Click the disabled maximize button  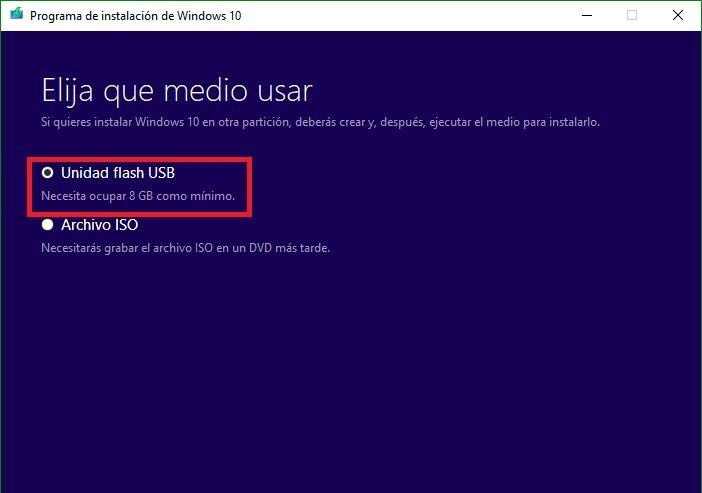point(632,16)
